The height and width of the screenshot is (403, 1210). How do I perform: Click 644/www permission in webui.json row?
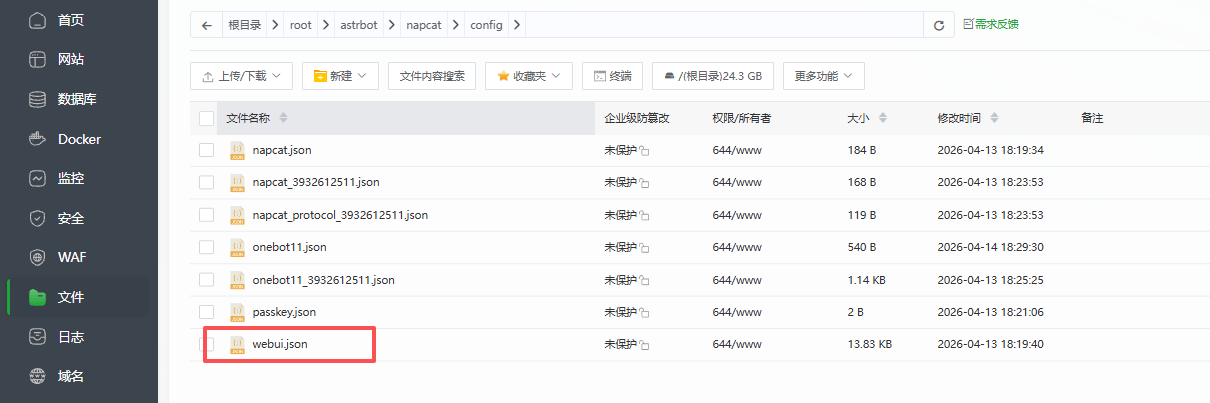[x=737, y=344]
